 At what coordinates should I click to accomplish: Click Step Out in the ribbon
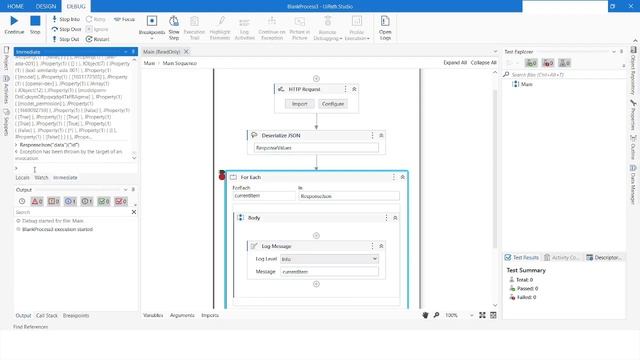coord(65,39)
